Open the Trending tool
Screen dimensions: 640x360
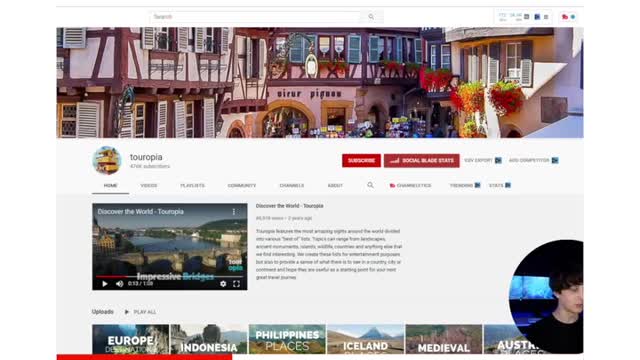[464, 185]
